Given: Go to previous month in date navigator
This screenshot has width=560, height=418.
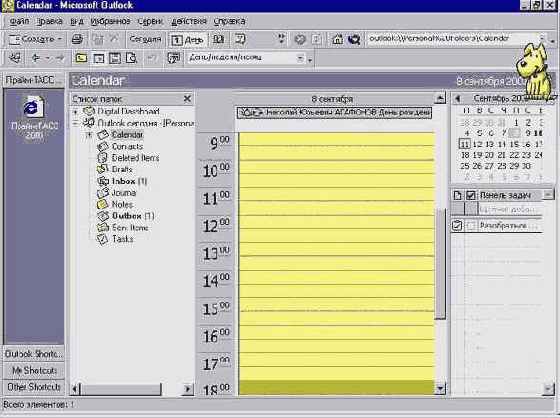Looking at the screenshot, I should 458,98.
